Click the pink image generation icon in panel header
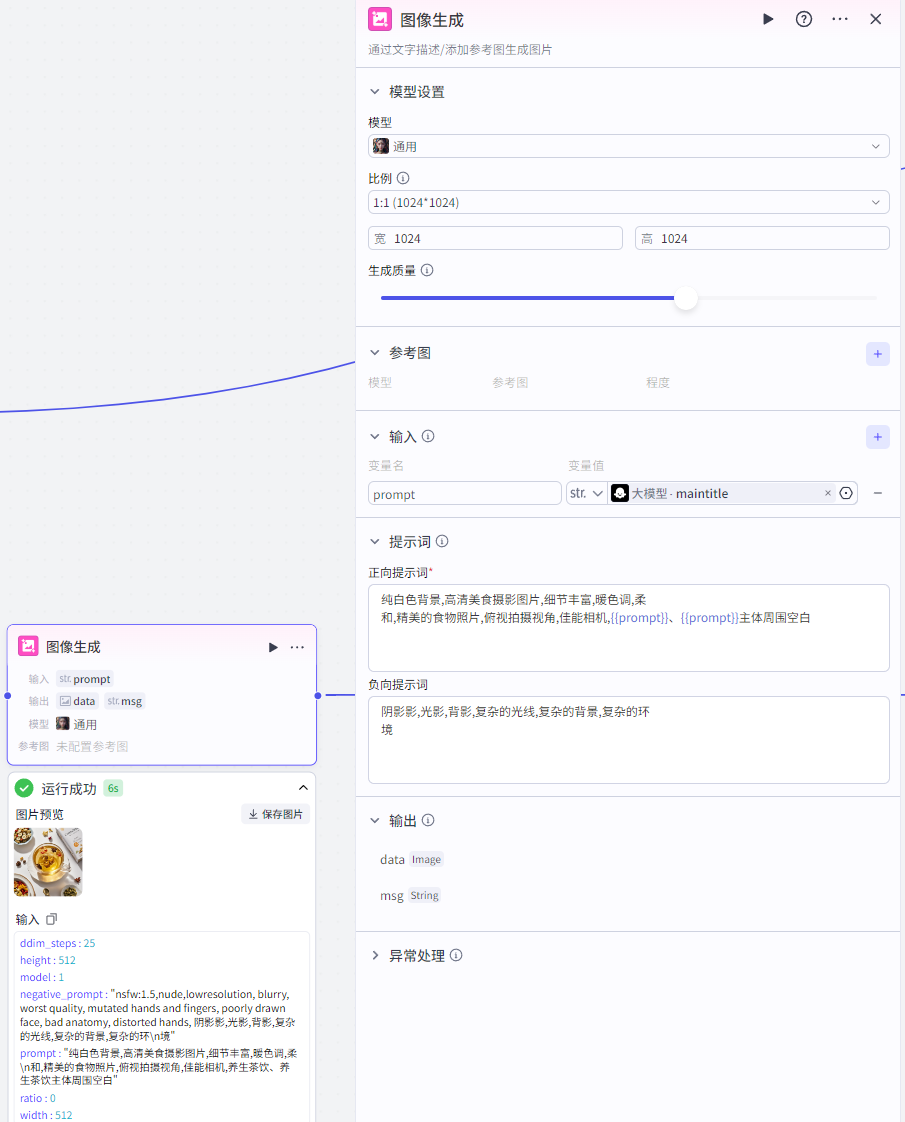Image resolution: width=905 pixels, height=1122 pixels. [x=380, y=19]
